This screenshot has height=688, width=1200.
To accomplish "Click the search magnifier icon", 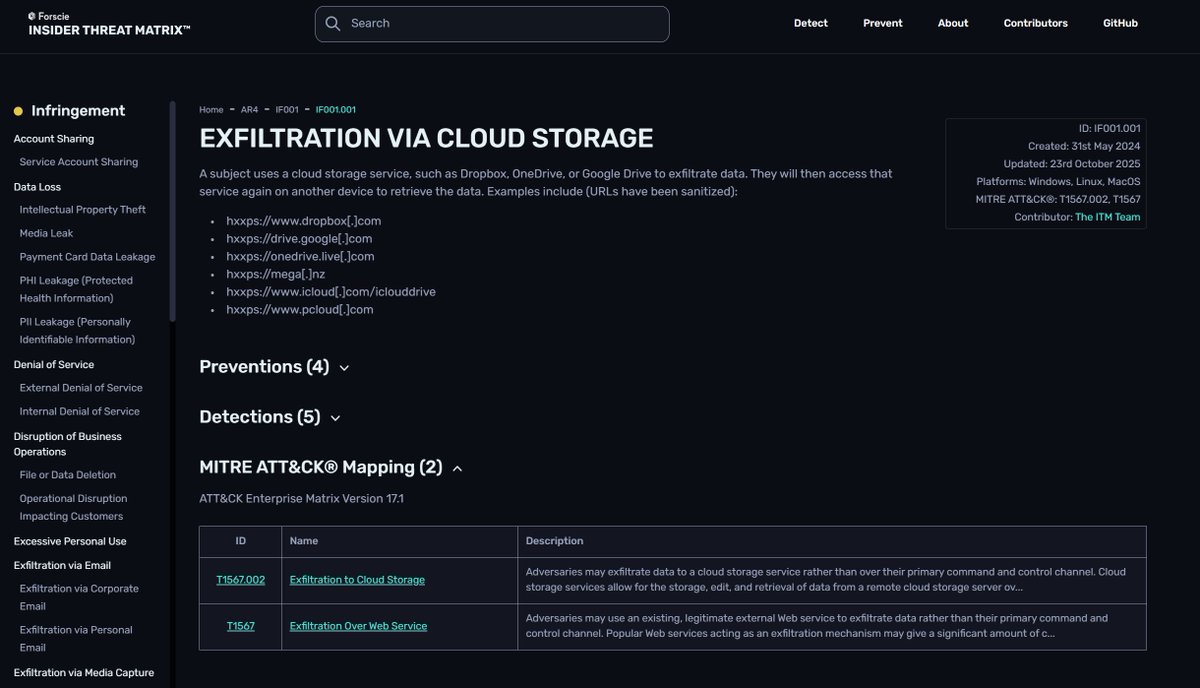I will pos(333,23).
